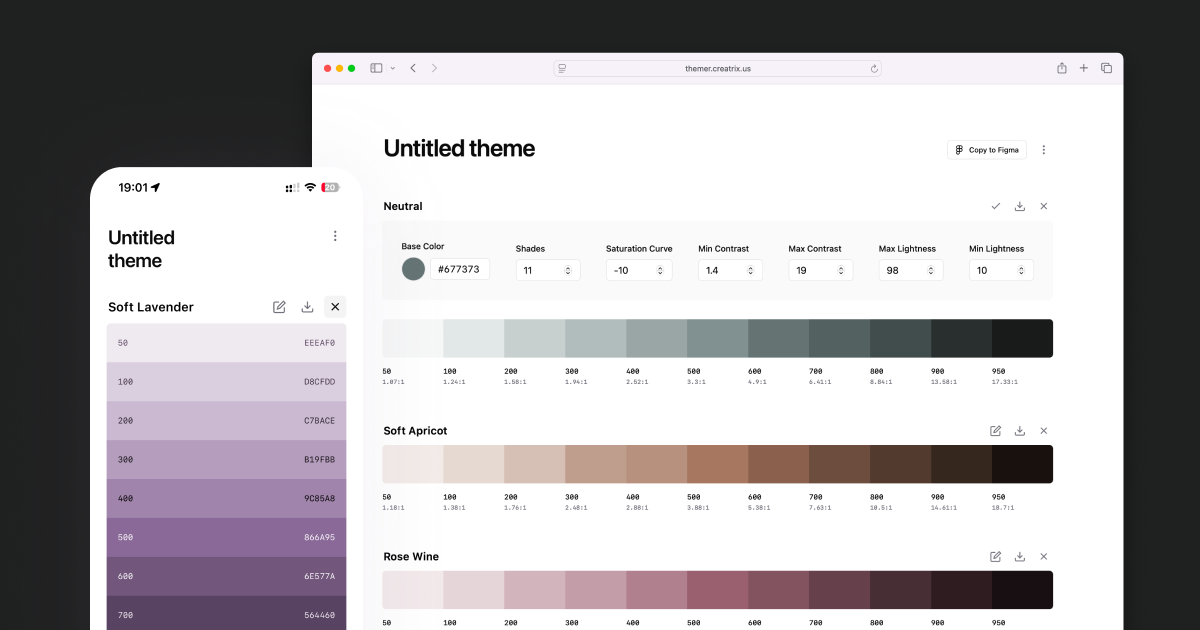Go back with the browser back arrow
1200x630 pixels.
click(413, 68)
